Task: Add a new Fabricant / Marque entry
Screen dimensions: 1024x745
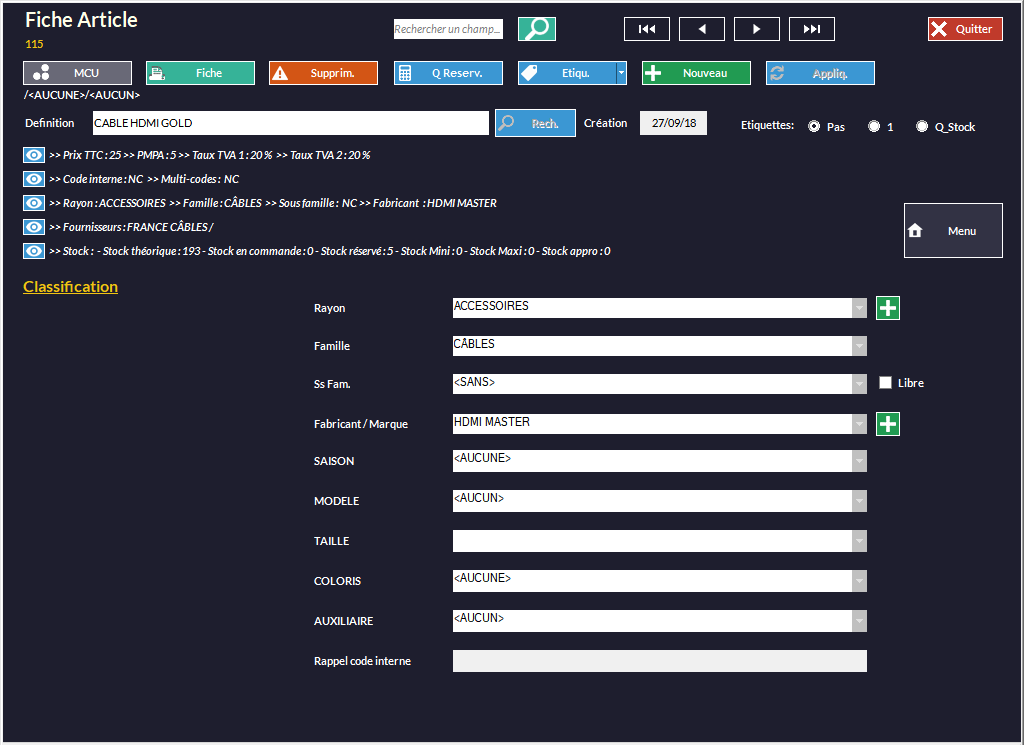Action: click(888, 424)
